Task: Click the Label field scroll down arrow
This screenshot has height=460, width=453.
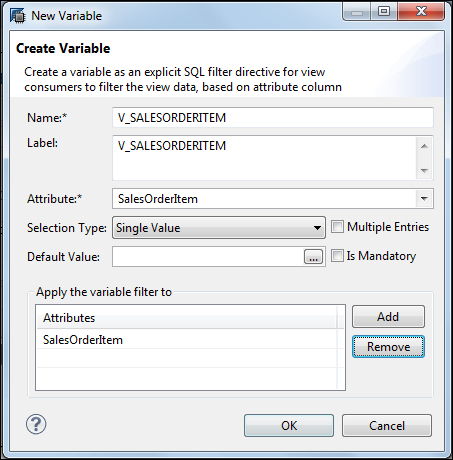Action: [424, 170]
